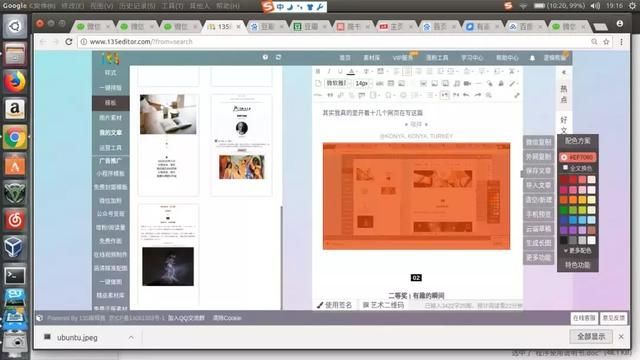
Task: Click 全部显示 in downloads bar
Action: (x=591, y=337)
